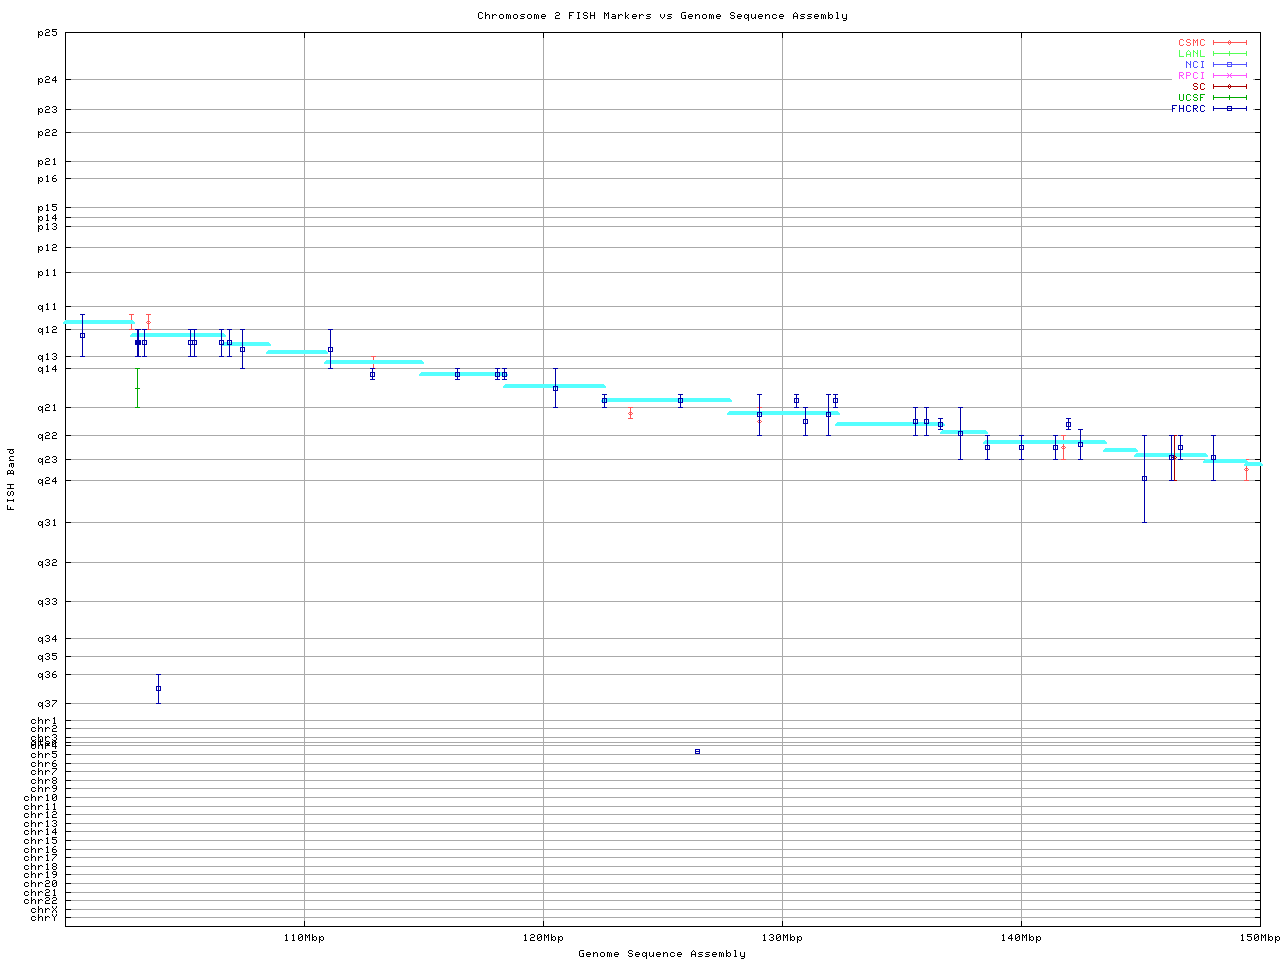
Task: Pick the UCSF legend entry text
Action: pyautogui.click(x=1191, y=98)
